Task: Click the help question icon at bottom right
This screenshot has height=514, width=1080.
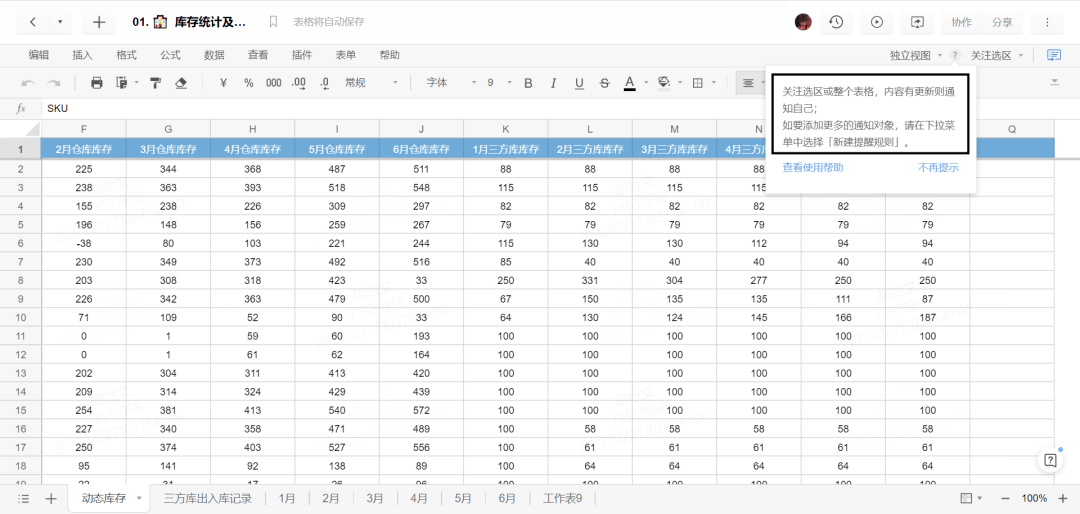Action: tap(1050, 461)
